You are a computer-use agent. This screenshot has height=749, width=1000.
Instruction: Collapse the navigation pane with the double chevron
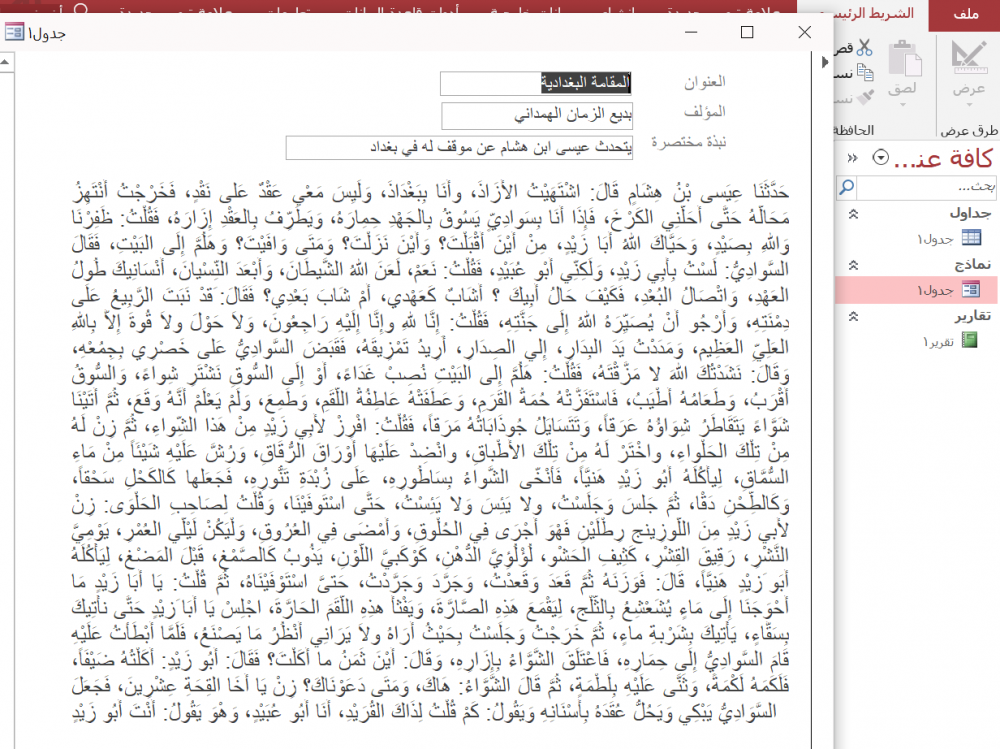pos(853,158)
